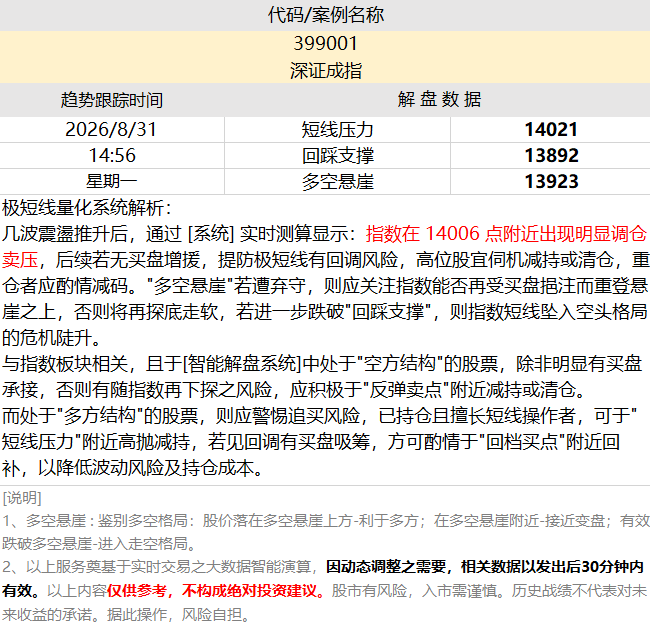Image resolution: width=650 pixels, height=624 pixels.
Task: Select the time cell '14:56'
Action: (x=112, y=155)
